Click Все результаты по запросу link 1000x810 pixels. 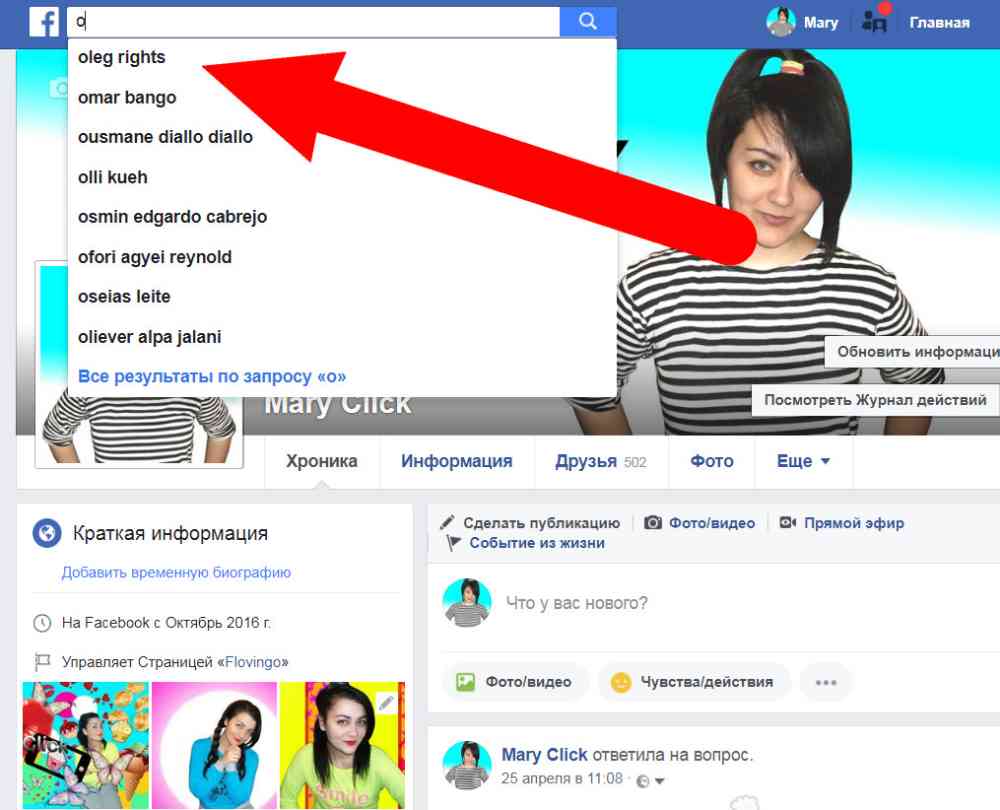pos(212,376)
